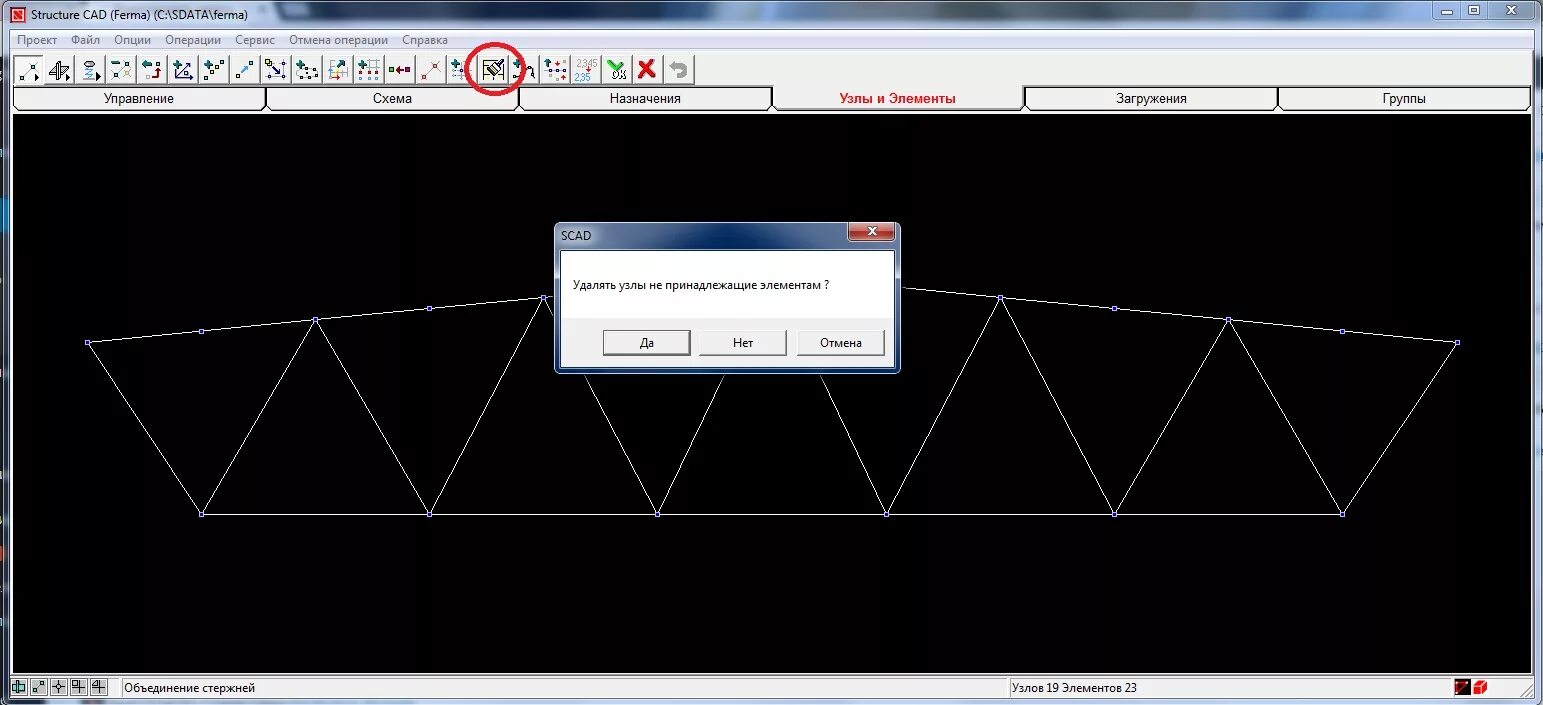Select the coordinate axes tool icon
Screen dimensions: 1543x705
pyautogui.click(x=183, y=70)
